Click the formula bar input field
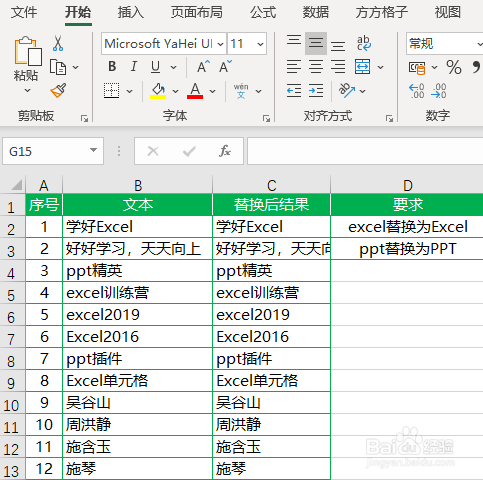The height and width of the screenshot is (480, 483). coord(365,151)
